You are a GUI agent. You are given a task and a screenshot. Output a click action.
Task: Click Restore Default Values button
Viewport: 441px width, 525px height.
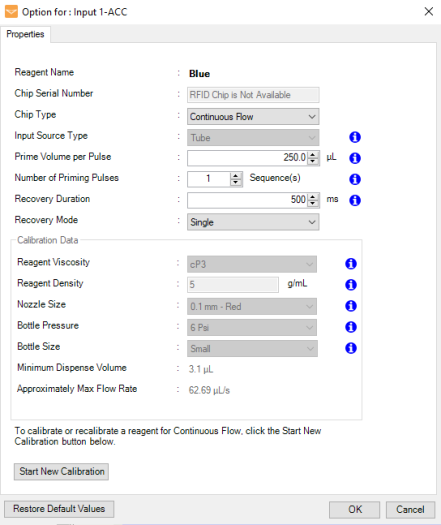(59, 509)
